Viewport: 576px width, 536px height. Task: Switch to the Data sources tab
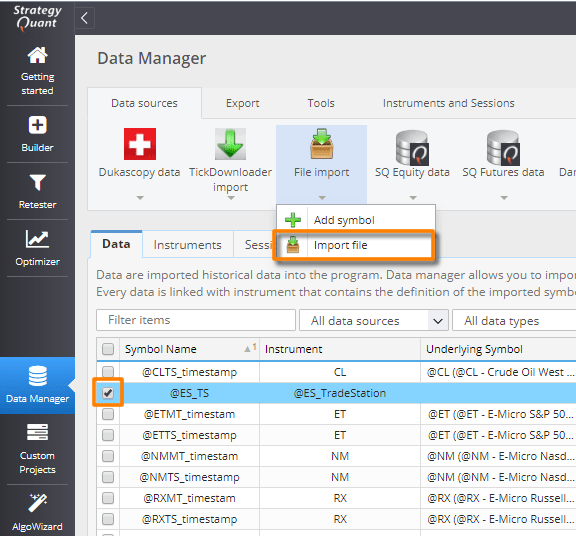[x=144, y=103]
